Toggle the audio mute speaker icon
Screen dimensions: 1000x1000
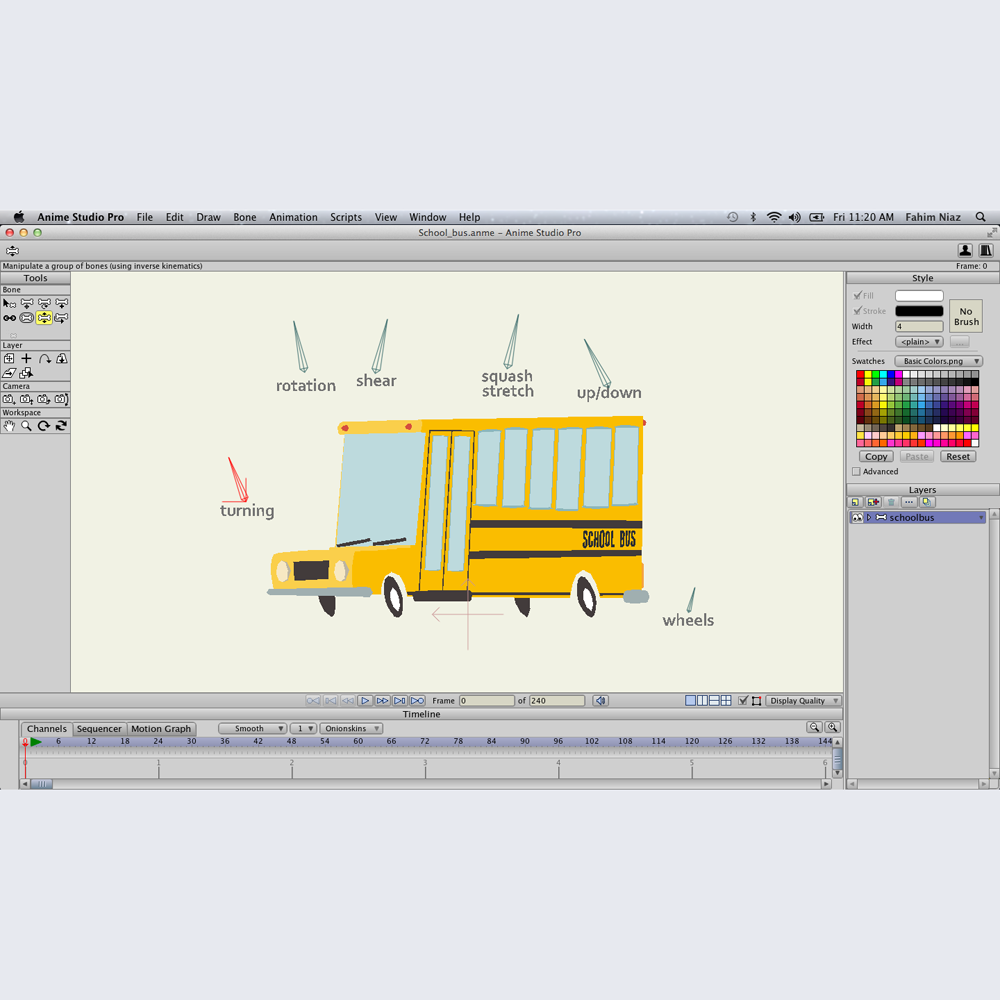tap(600, 700)
